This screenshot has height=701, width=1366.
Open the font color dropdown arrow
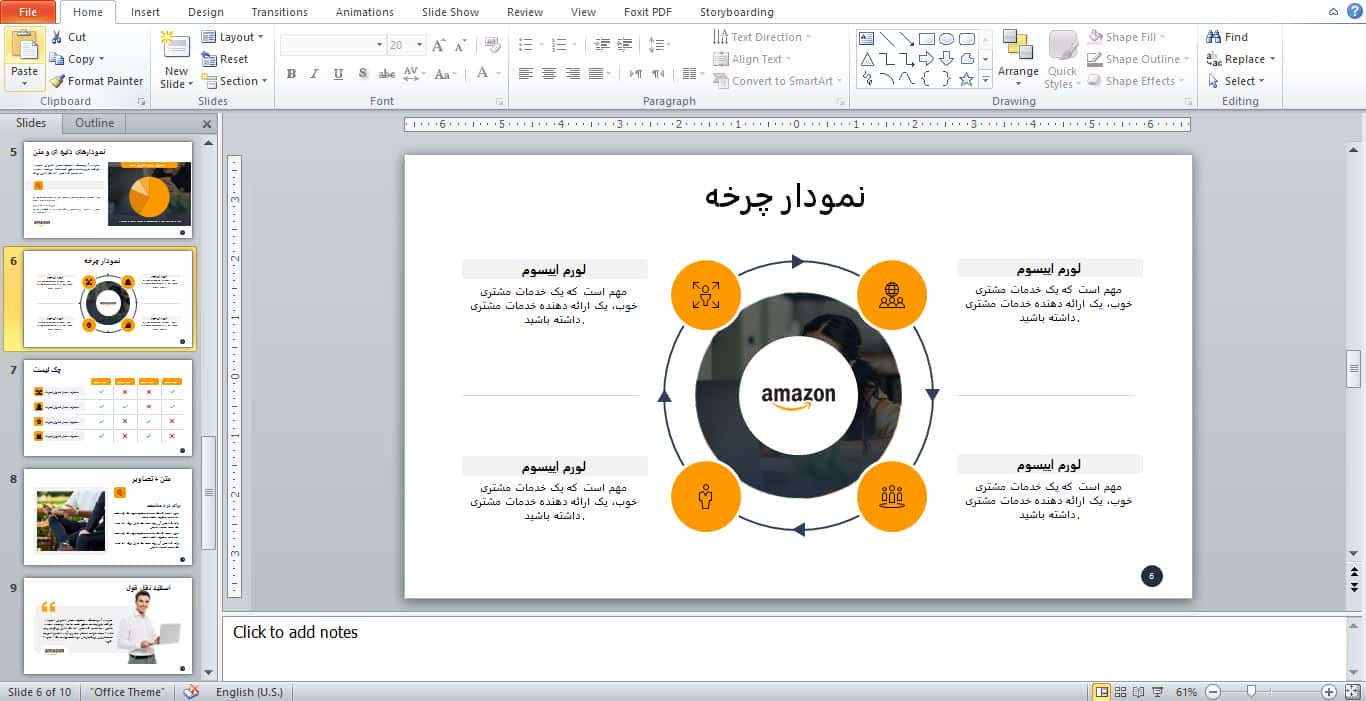[498, 73]
